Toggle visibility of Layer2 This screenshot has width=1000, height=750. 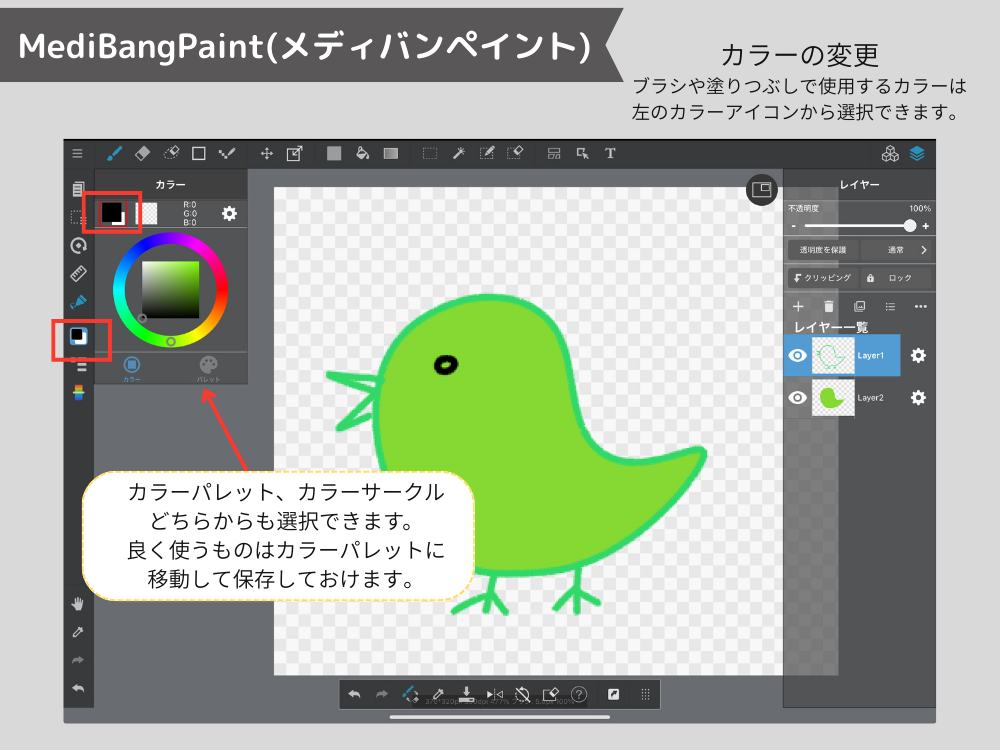tap(797, 397)
